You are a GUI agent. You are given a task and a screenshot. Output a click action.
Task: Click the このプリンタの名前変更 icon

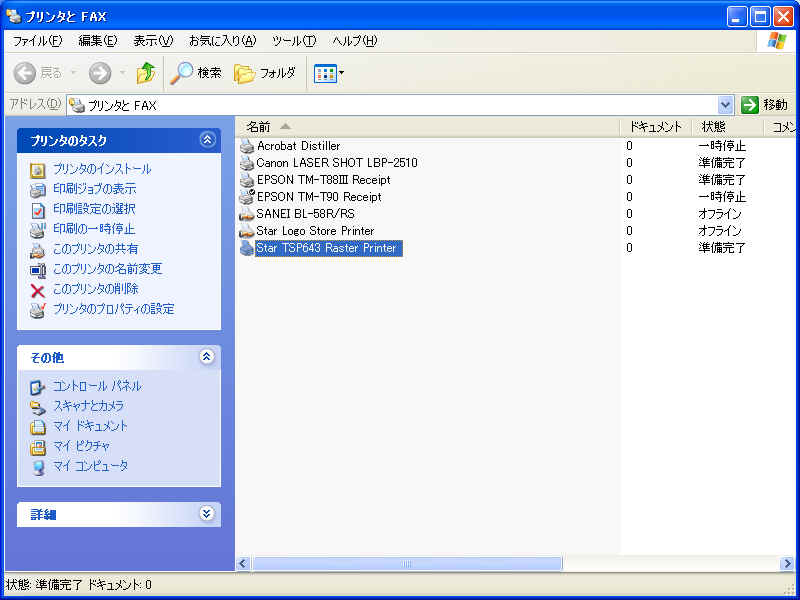(x=38, y=270)
